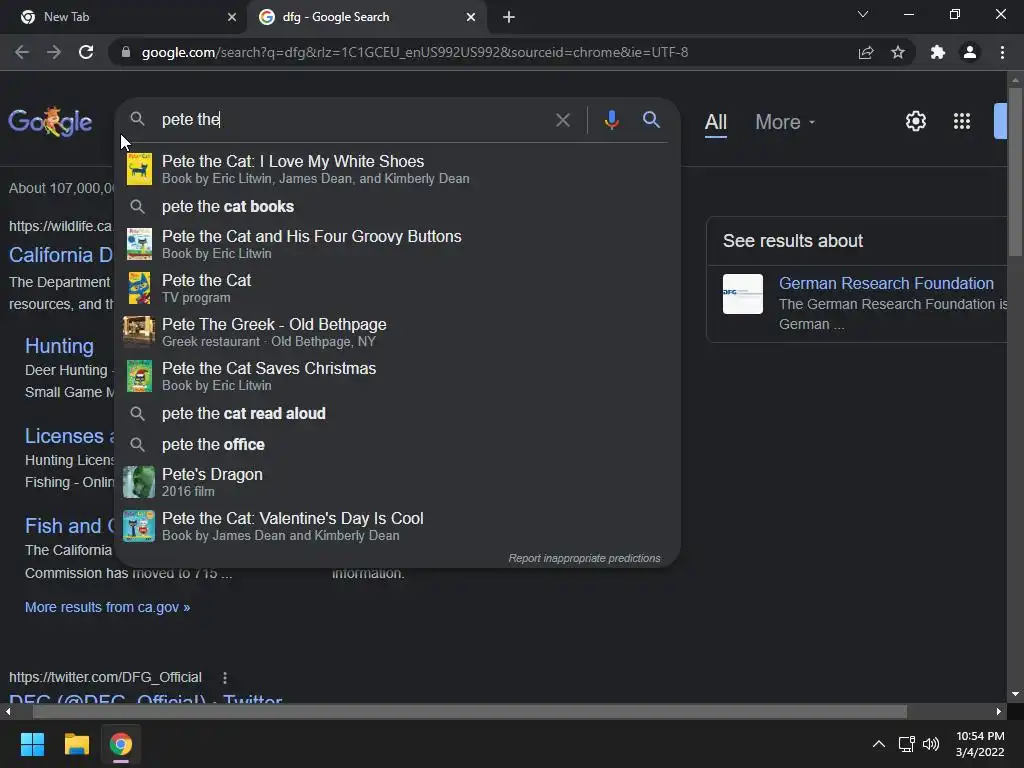Open the volume control in system tray
Viewport: 1024px width, 768px height.
tap(931, 744)
